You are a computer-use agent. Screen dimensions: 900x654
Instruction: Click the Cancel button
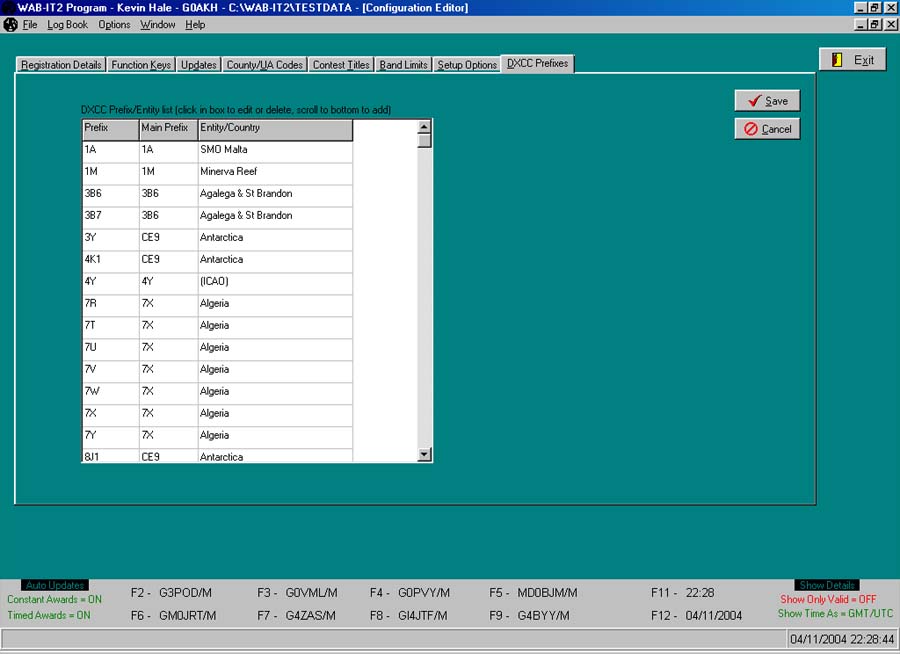pyautogui.click(x=767, y=128)
